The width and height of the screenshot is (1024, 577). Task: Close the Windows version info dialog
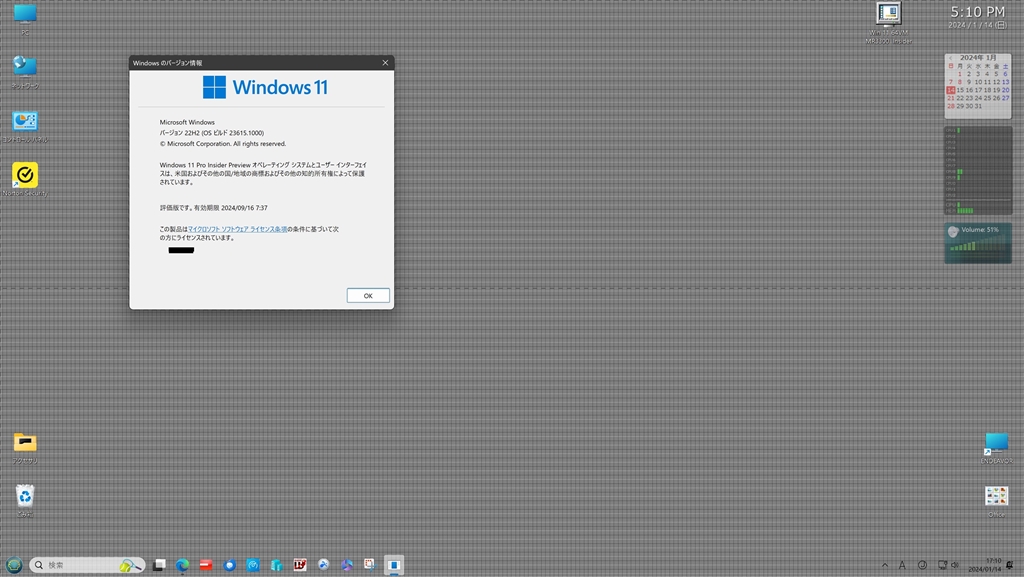[x=385, y=63]
